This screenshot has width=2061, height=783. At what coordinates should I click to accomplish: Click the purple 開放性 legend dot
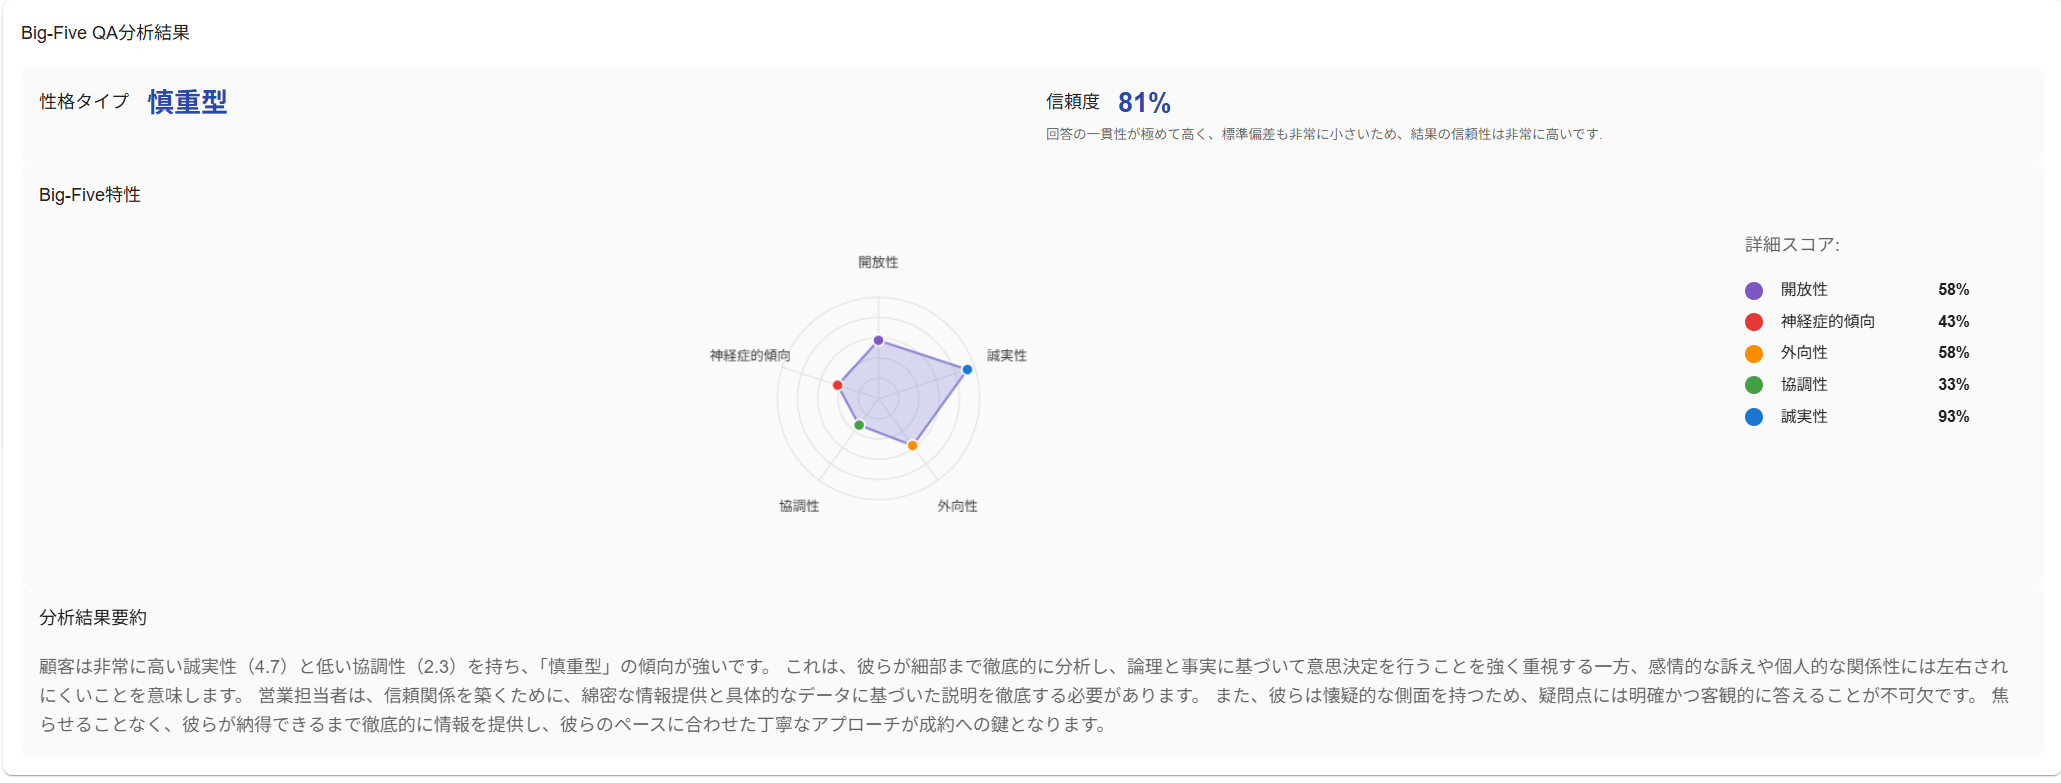(x=1754, y=291)
